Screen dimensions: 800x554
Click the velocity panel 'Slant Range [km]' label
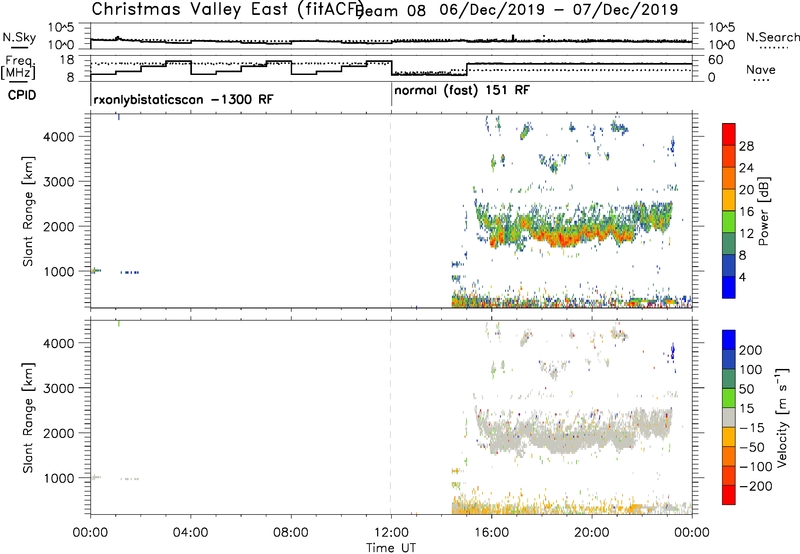click(x=28, y=418)
